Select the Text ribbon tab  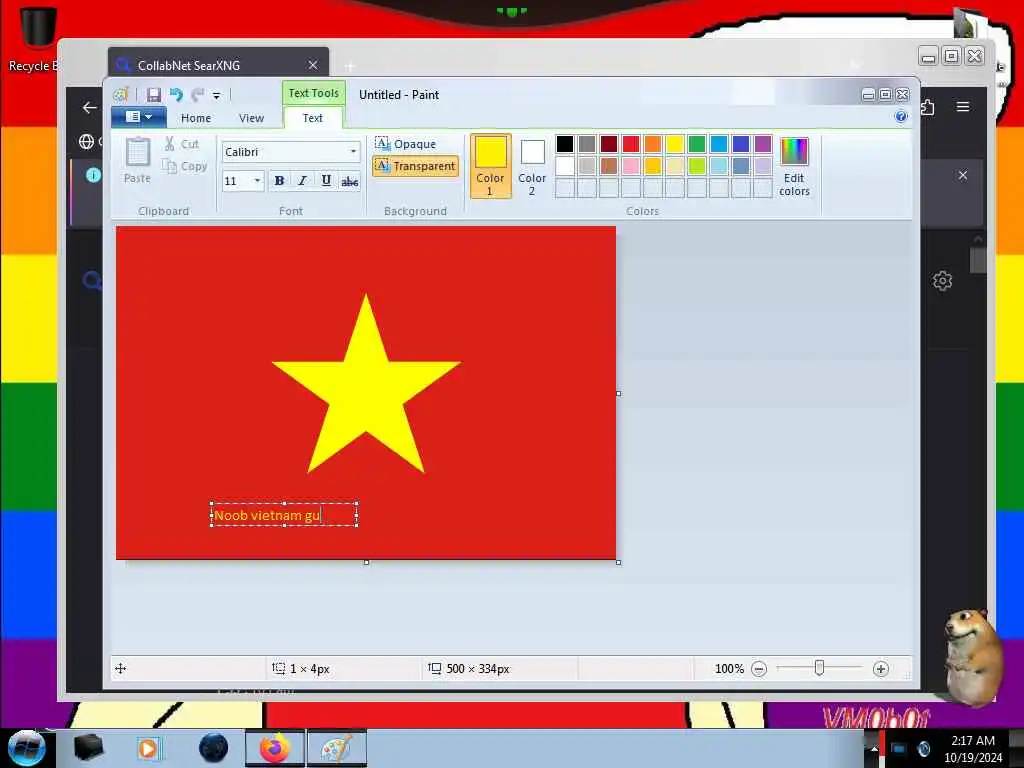(x=312, y=118)
